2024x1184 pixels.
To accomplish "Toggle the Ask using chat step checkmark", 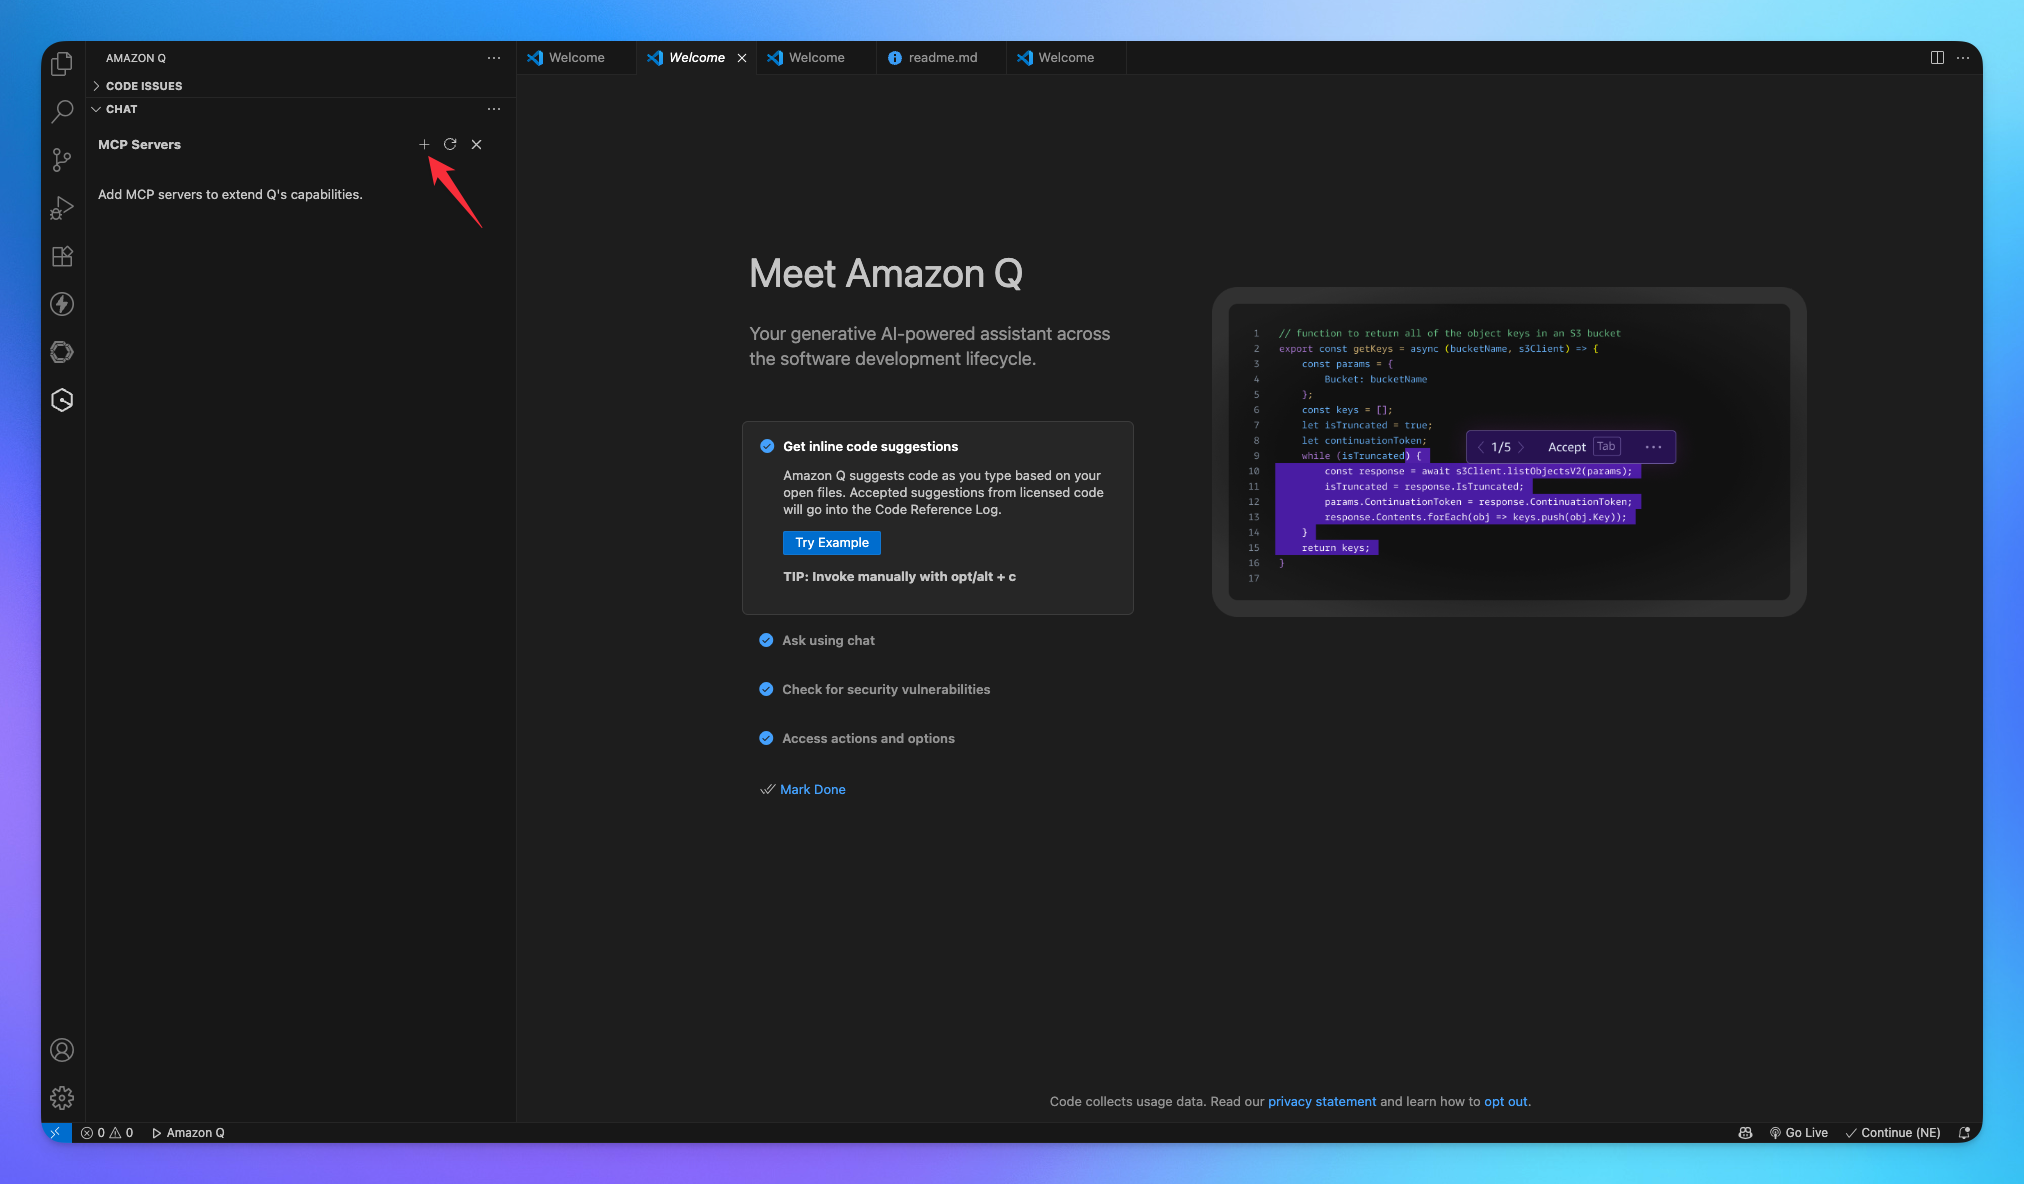I will tap(766, 641).
